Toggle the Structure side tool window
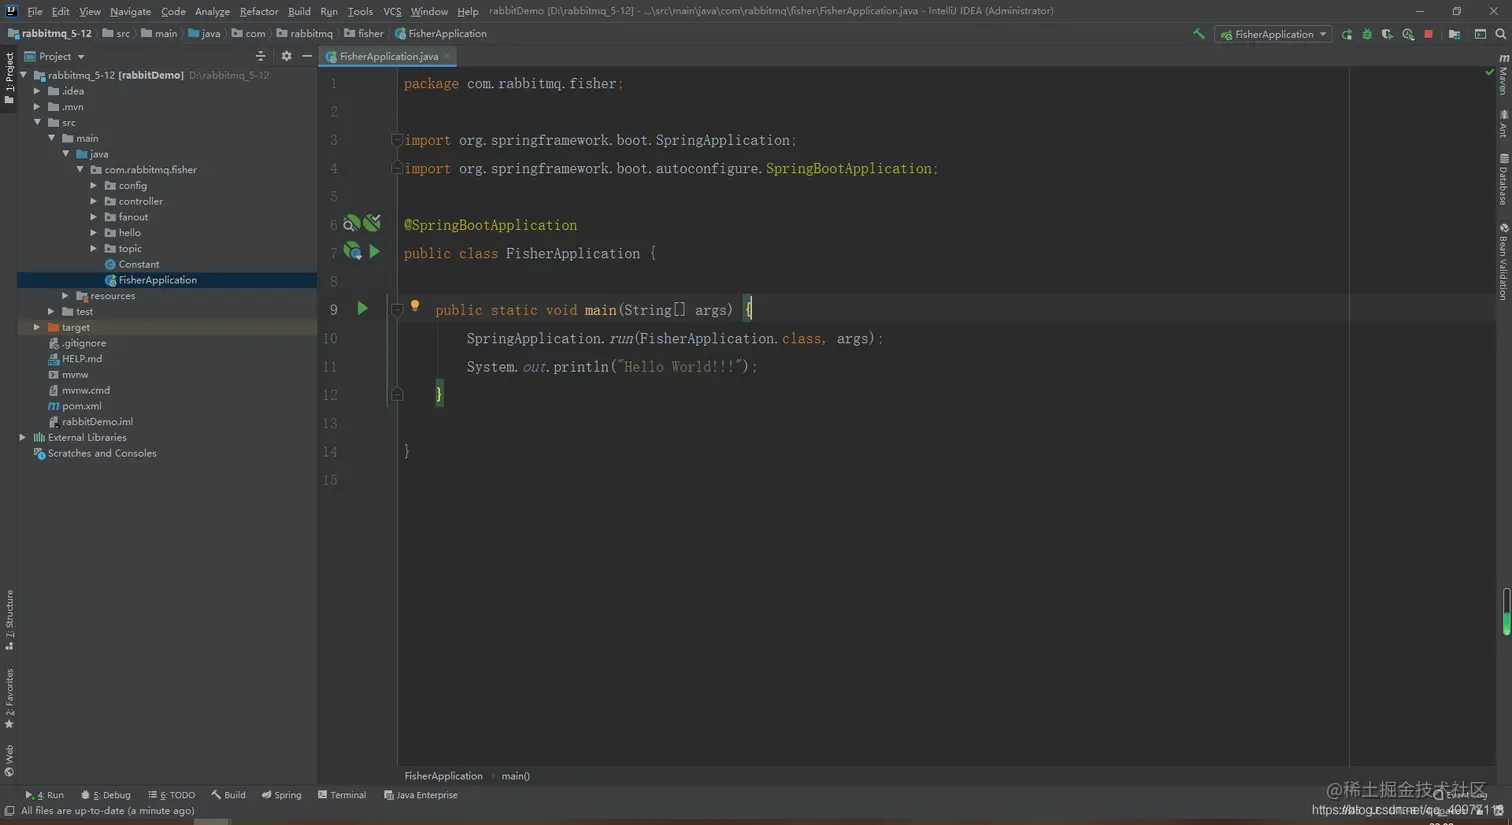Viewport: 1512px width, 825px height. click(9, 619)
